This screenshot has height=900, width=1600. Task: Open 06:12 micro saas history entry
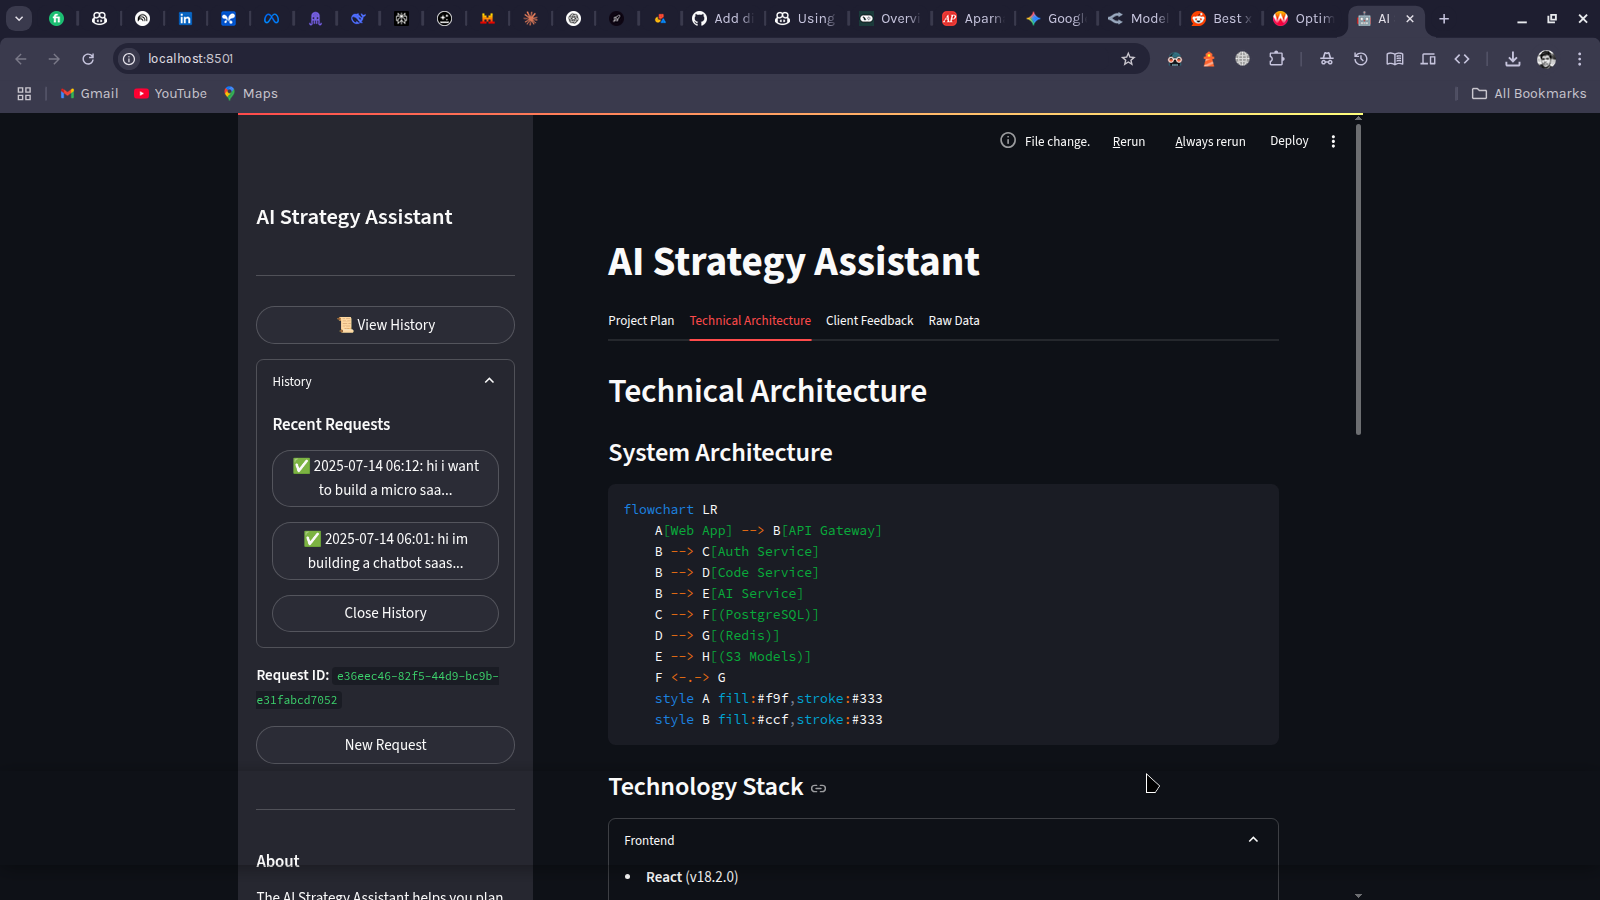[x=385, y=478]
